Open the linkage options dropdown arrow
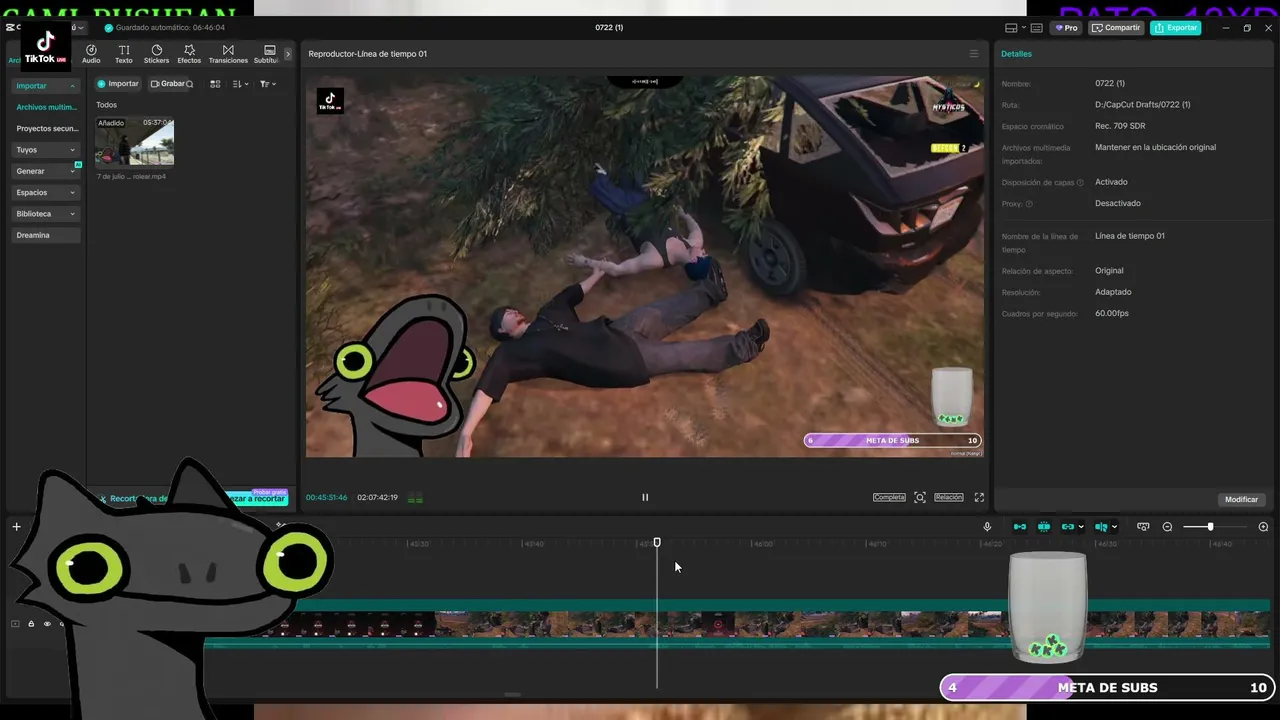Image resolution: width=1280 pixels, height=720 pixels. [1081, 527]
